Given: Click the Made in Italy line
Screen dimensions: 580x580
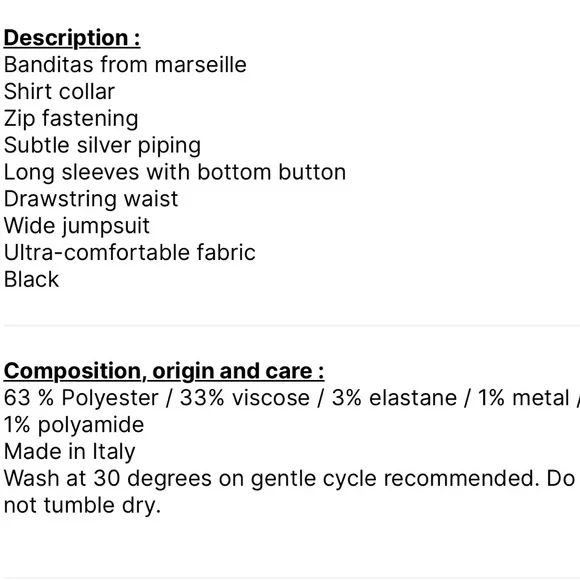Looking at the screenshot, I should (x=70, y=452).
